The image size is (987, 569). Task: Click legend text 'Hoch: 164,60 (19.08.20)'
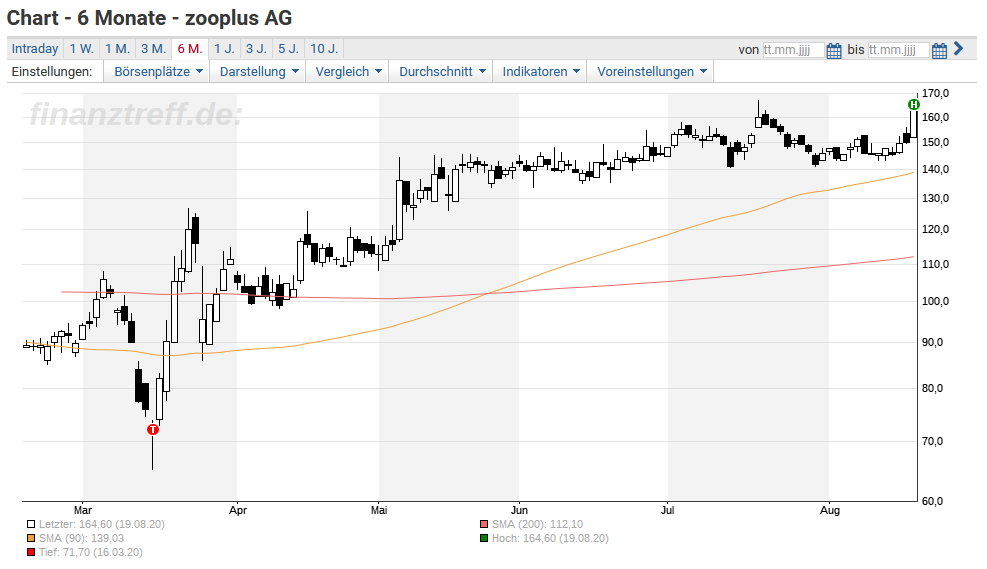coord(550,539)
